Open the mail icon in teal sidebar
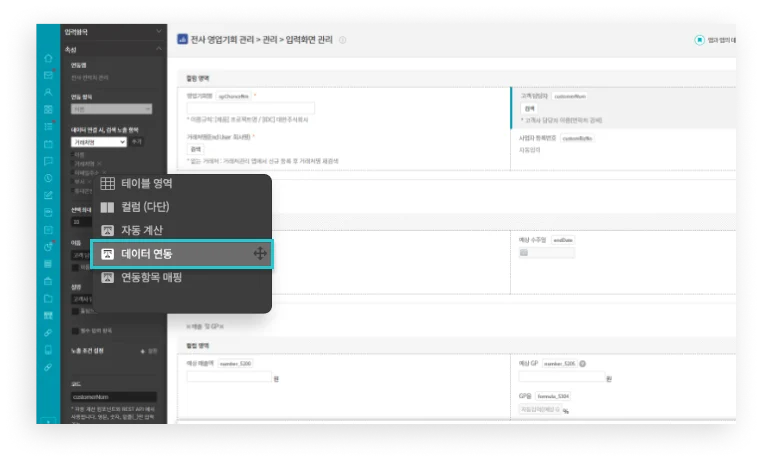 [x=48, y=75]
